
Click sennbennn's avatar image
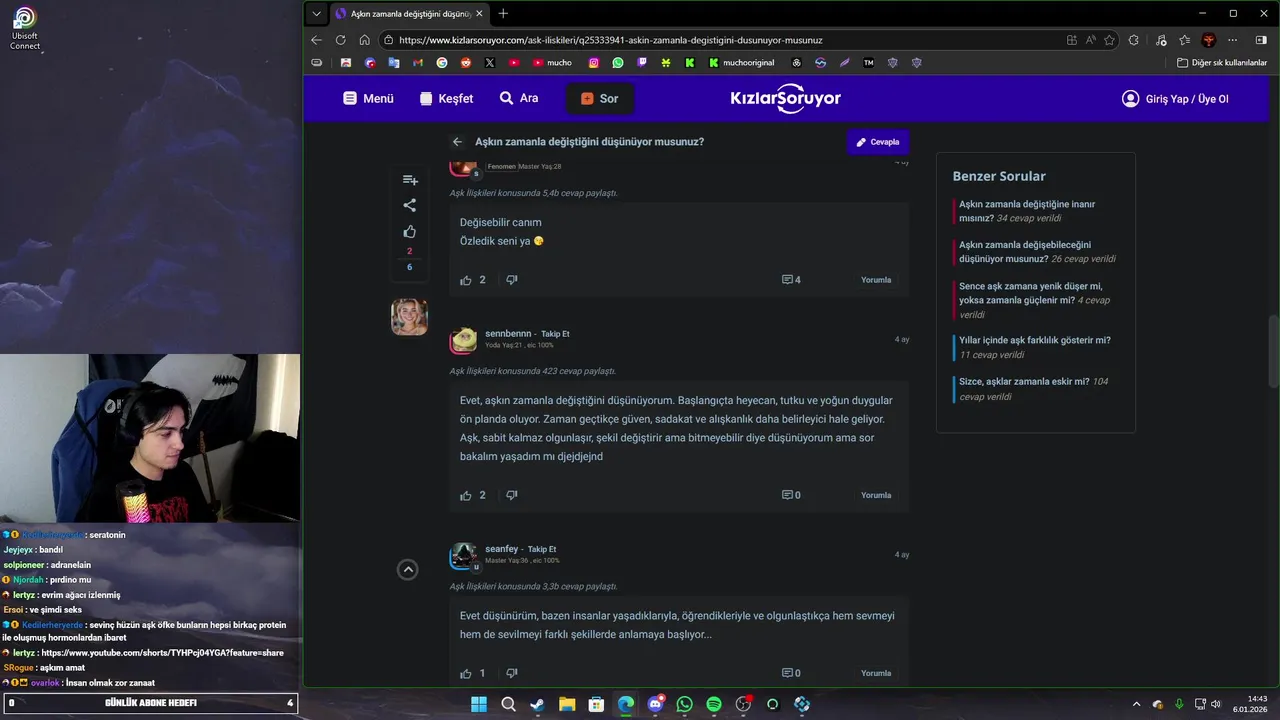pyautogui.click(x=464, y=340)
